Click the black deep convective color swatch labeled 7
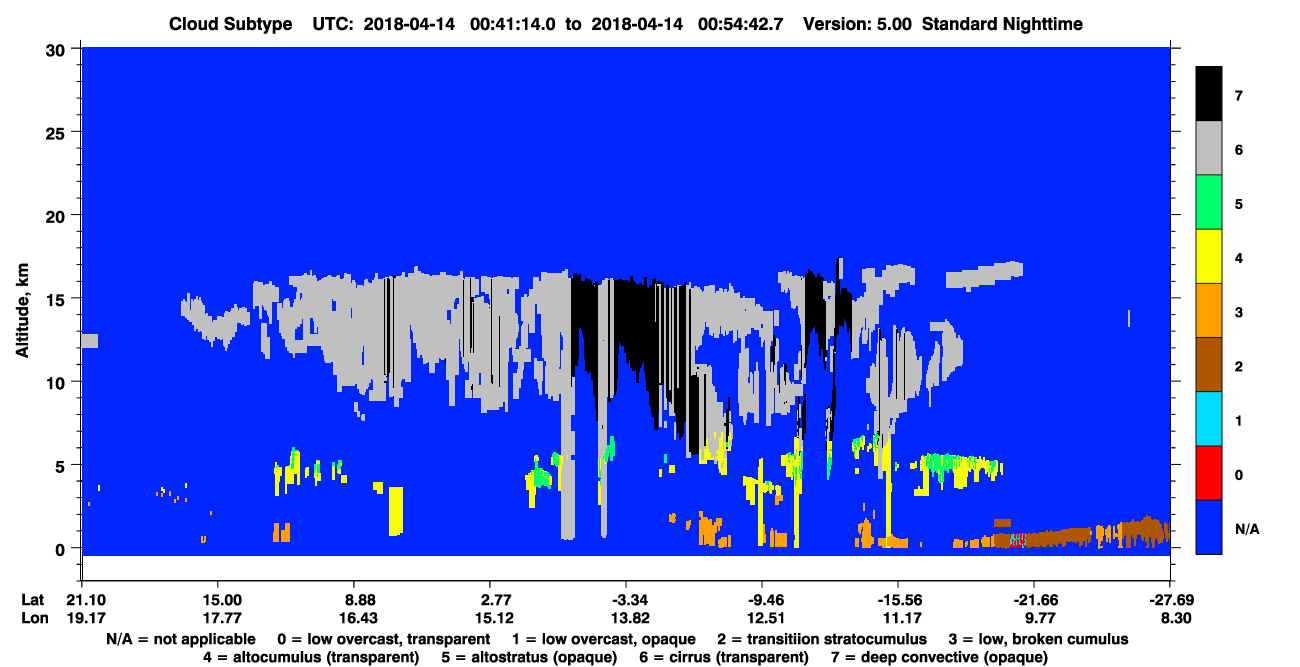This screenshot has height=667, width=1300. (1209, 94)
